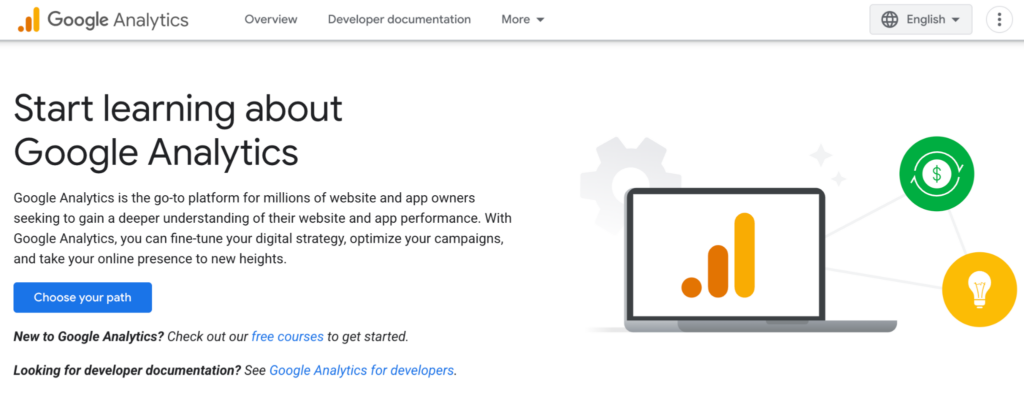Open the Overview tab
1024x404 pixels.
click(x=271, y=20)
